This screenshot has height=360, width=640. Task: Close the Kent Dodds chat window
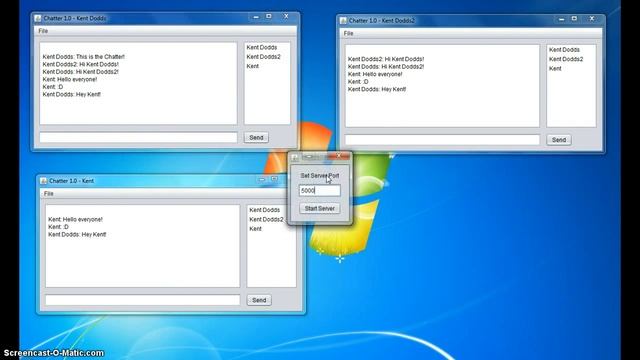pyautogui.click(x=286, y=16)
